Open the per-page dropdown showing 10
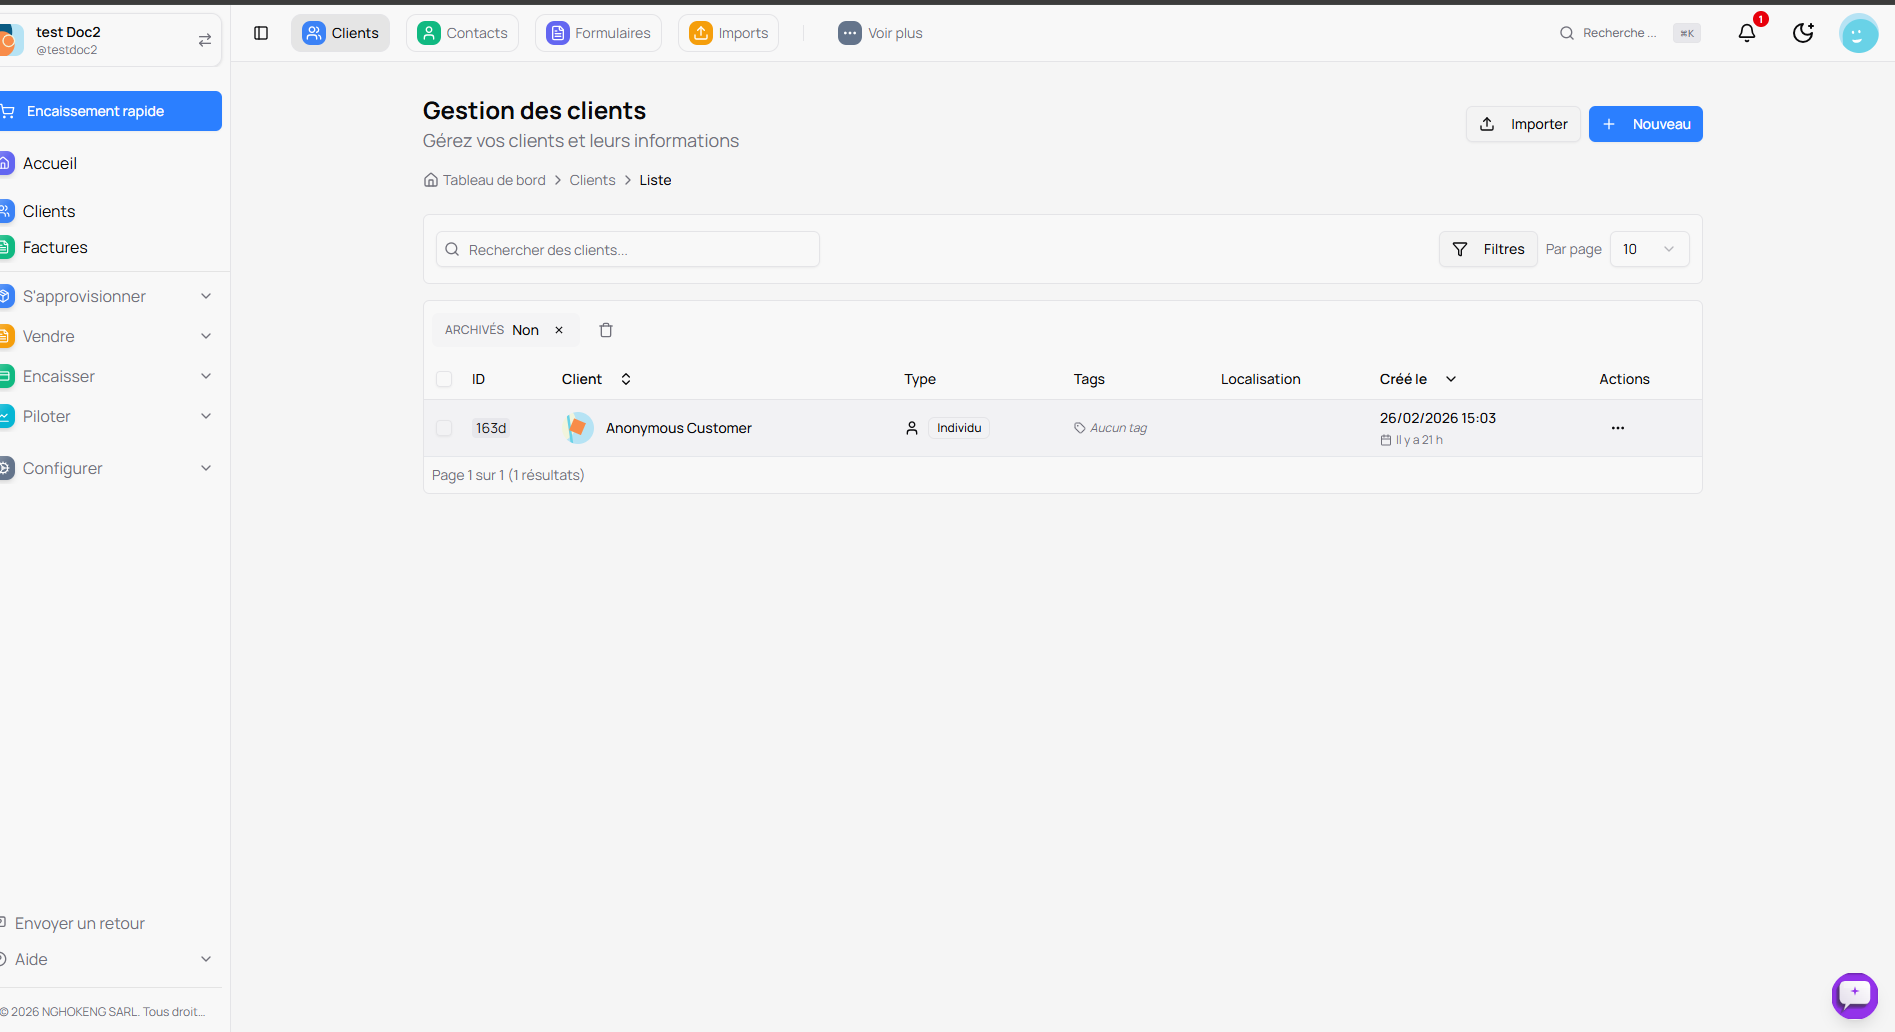Viewport: 1895px width, 1032px height. click(x=1649, y=249)
